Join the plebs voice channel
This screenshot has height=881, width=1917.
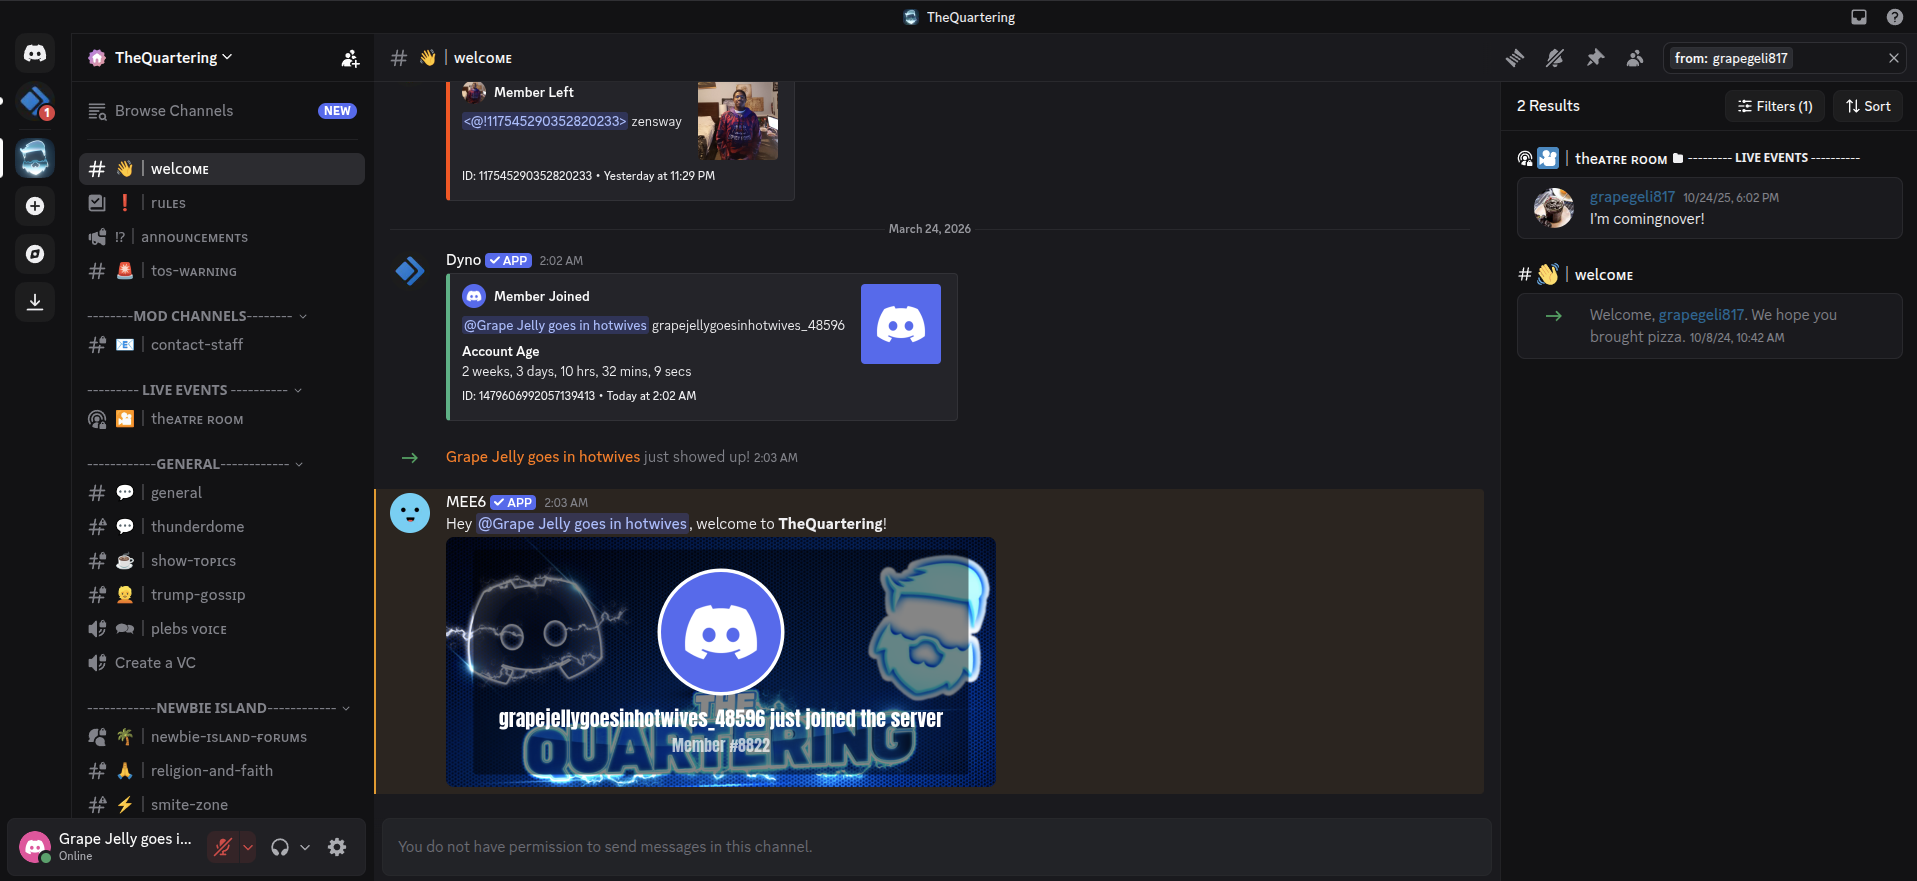tap(222, 629)
